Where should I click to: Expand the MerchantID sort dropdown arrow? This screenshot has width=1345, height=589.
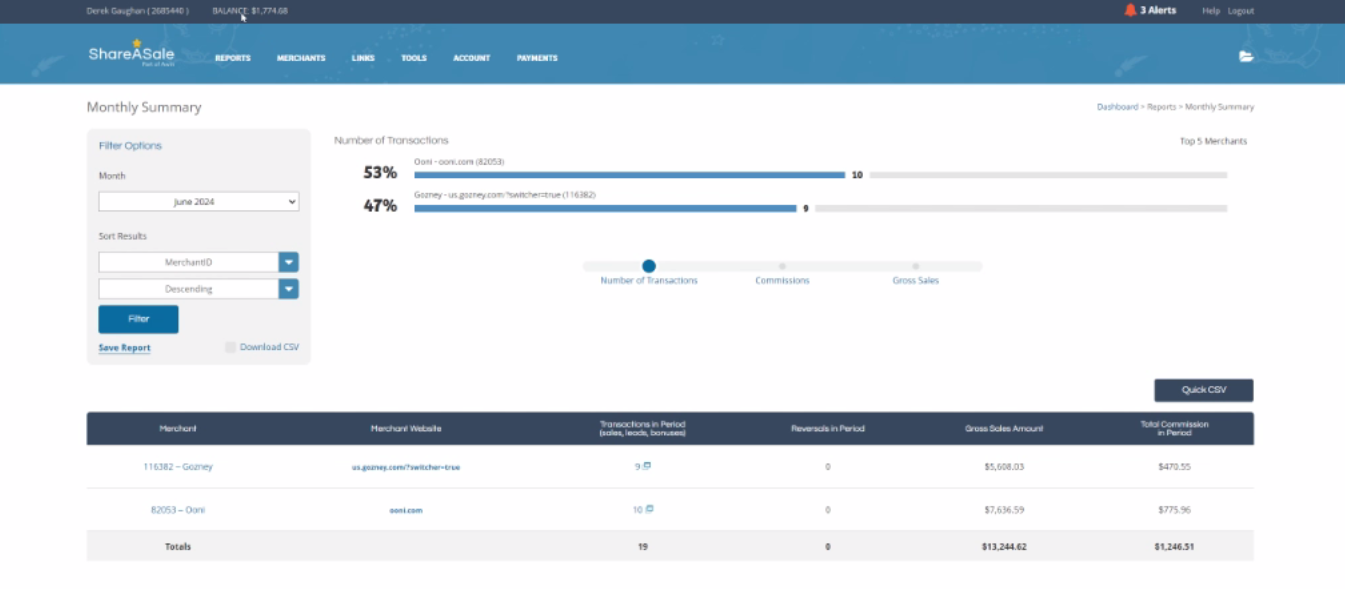click(x=288, y=262)
